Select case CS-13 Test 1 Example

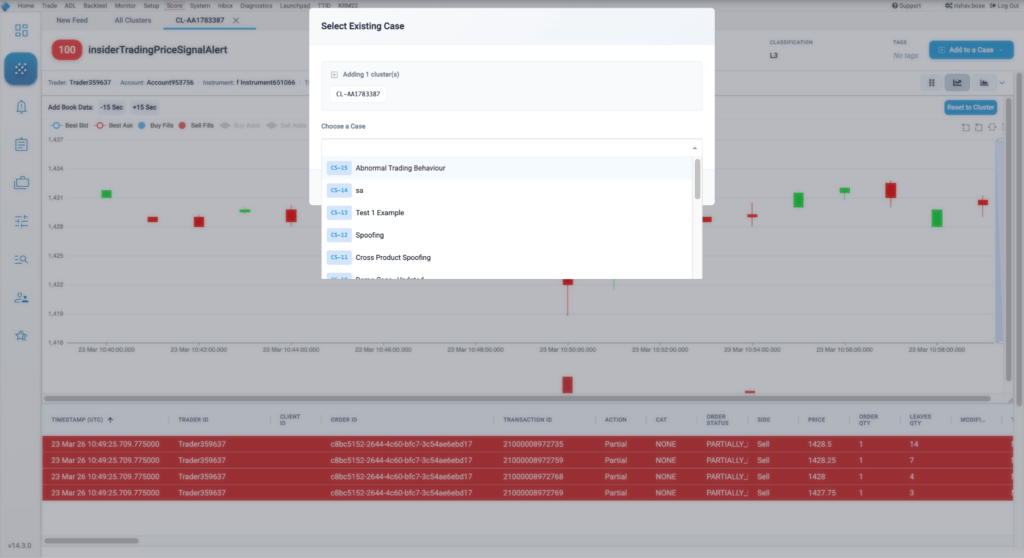click(509, 212)
